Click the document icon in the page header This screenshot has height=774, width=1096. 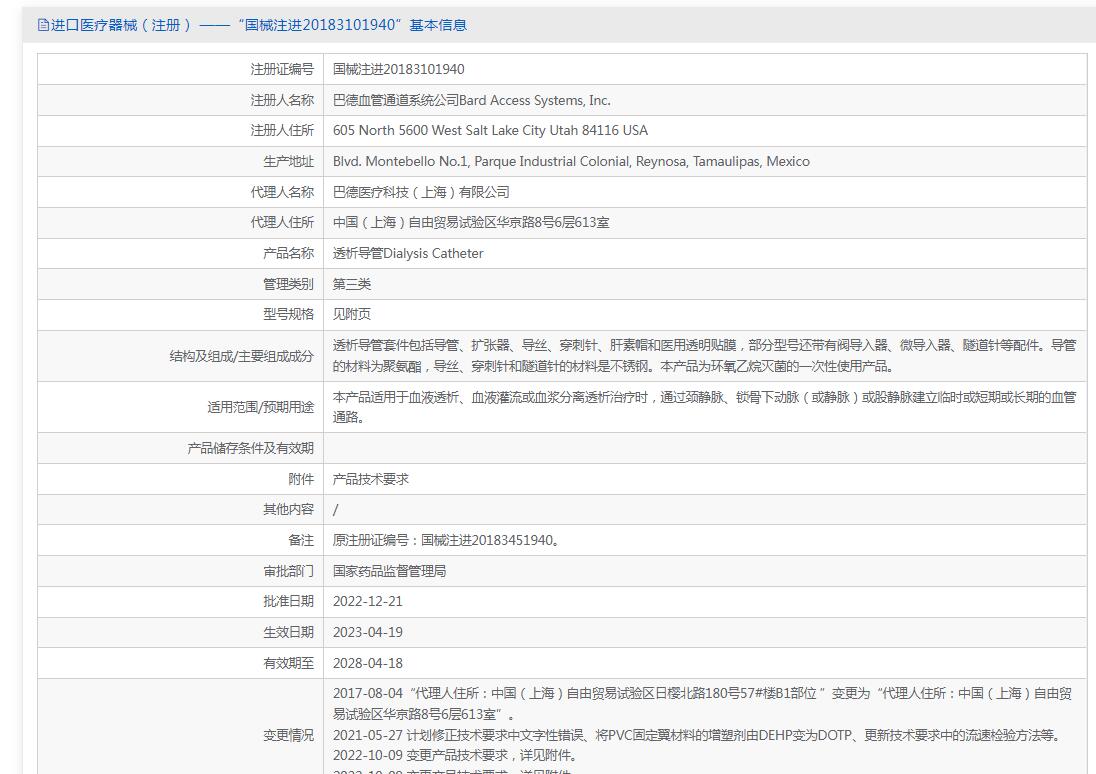point(43,25)
